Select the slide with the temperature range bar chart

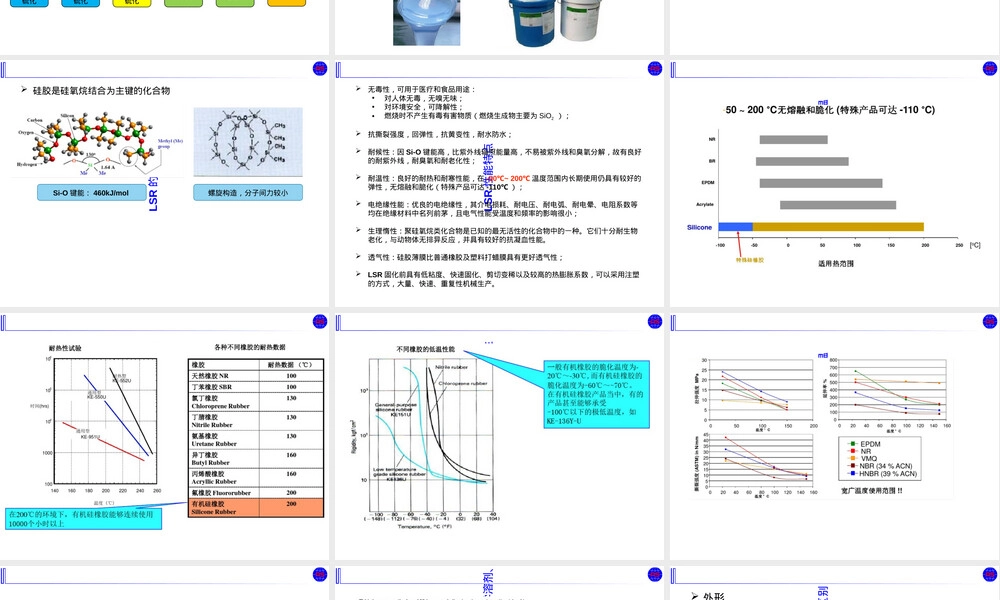tap(835, 184)
